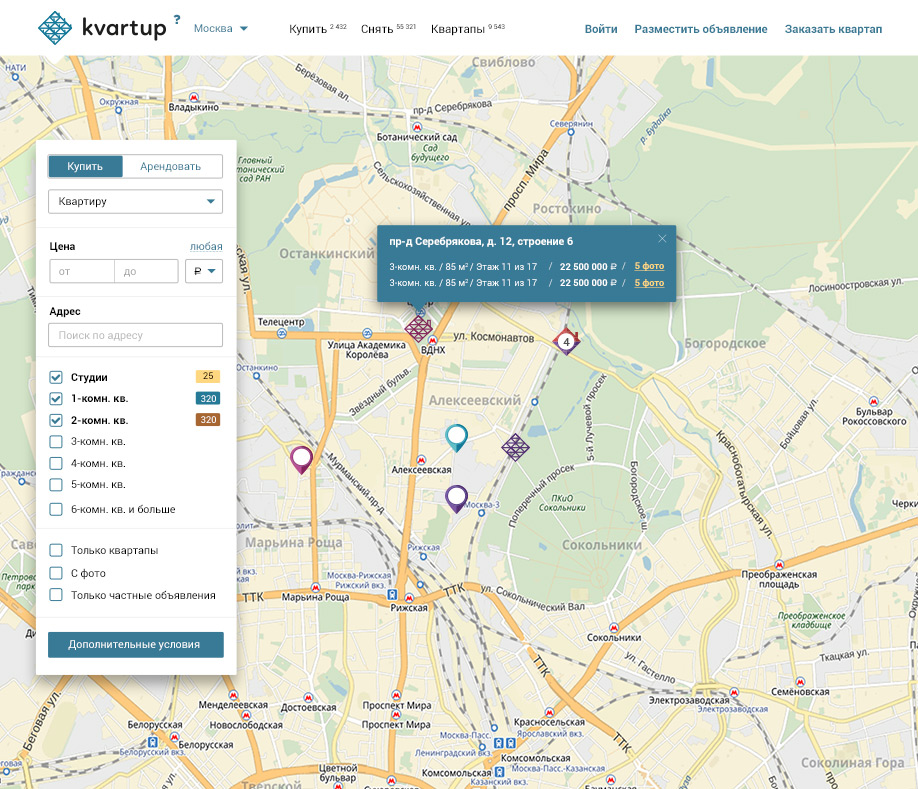The height and width of the screenshot is (789, 918).
Task: Click the diamond building marker near ВДНХ
Action: 418,329
